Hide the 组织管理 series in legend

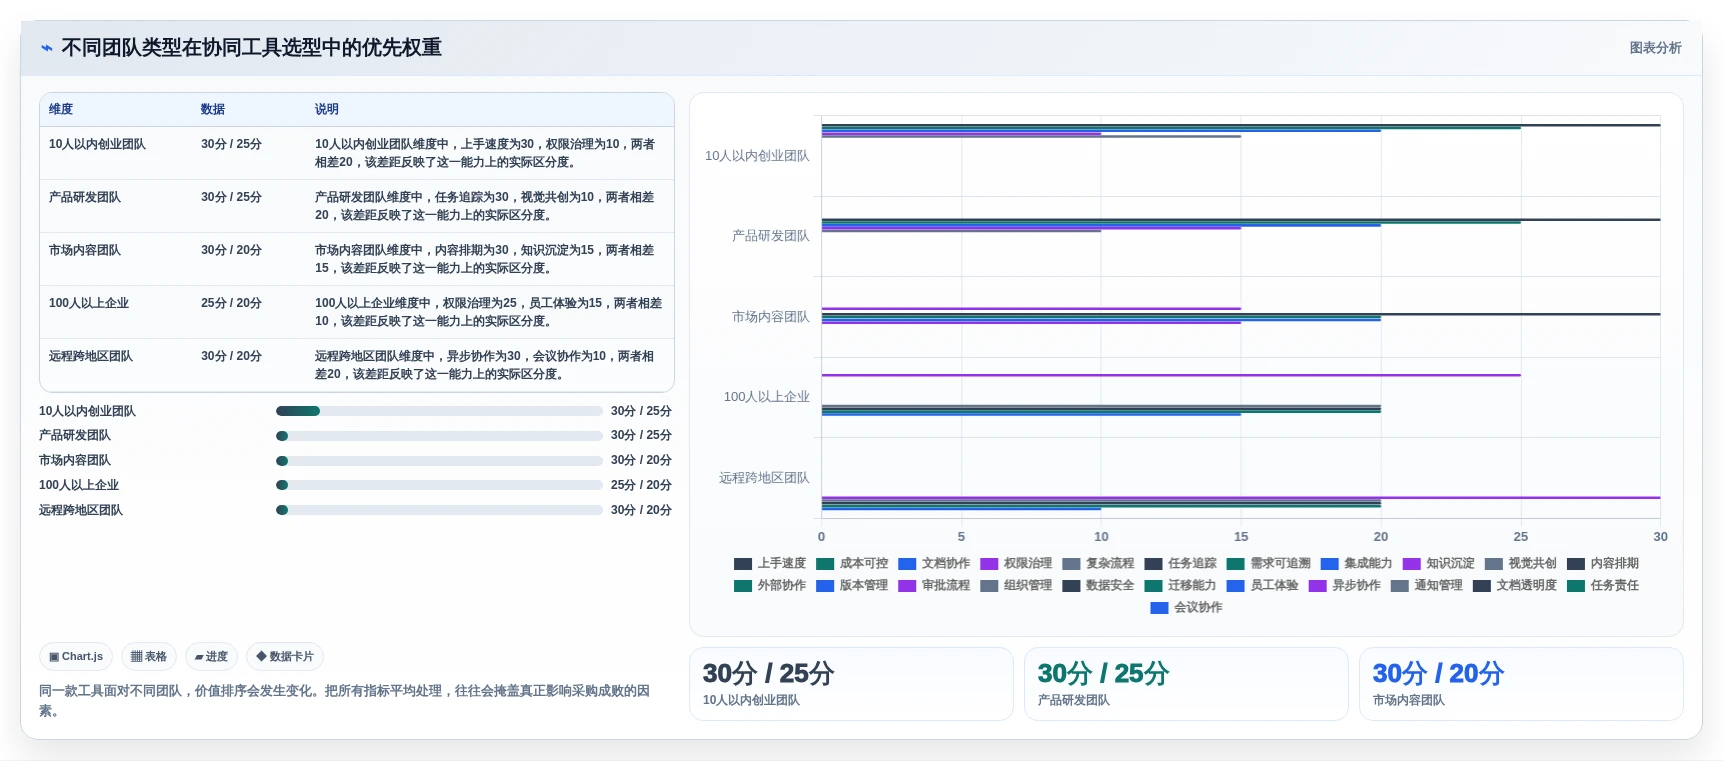[x=1016, y=586]
